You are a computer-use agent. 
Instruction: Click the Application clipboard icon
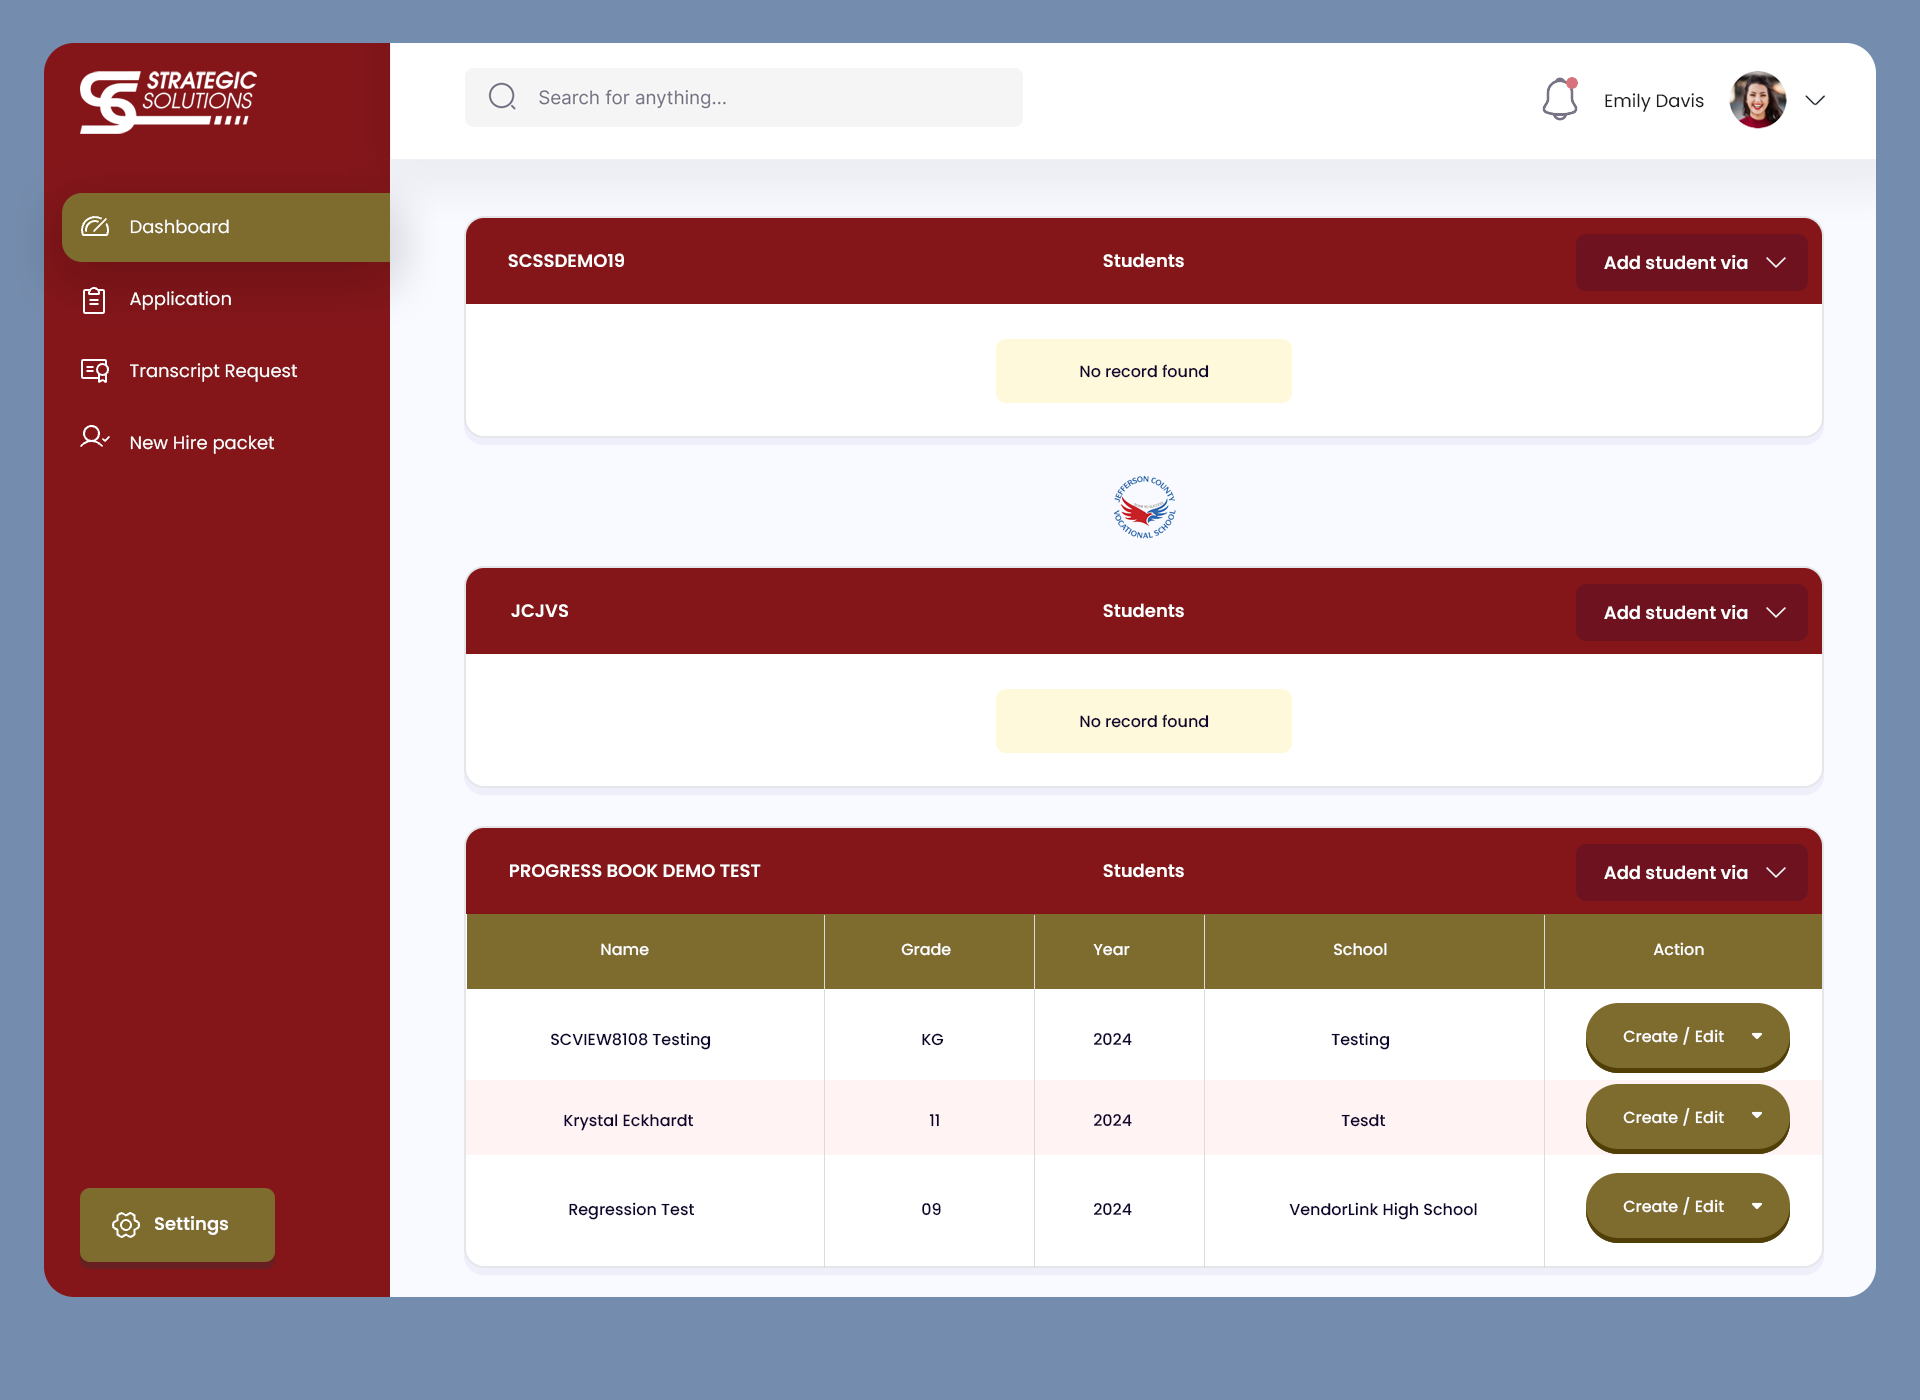(x=94, y=300)
